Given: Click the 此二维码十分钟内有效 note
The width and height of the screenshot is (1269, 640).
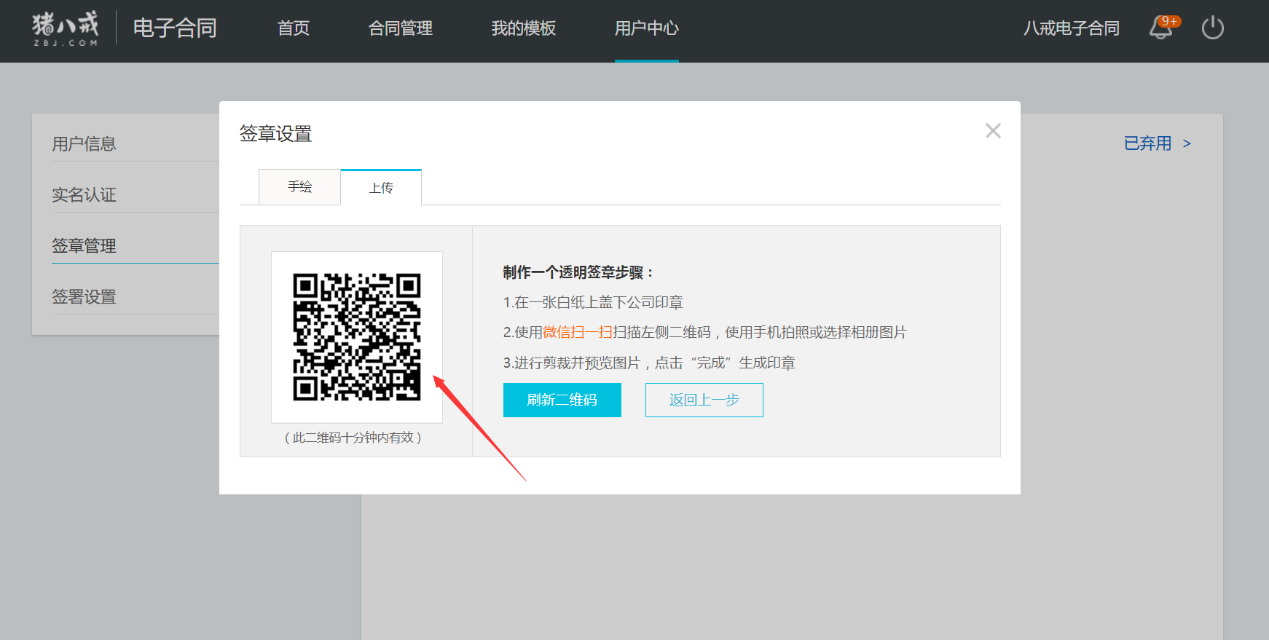Looking at the screenshot, I should [354, 438].
